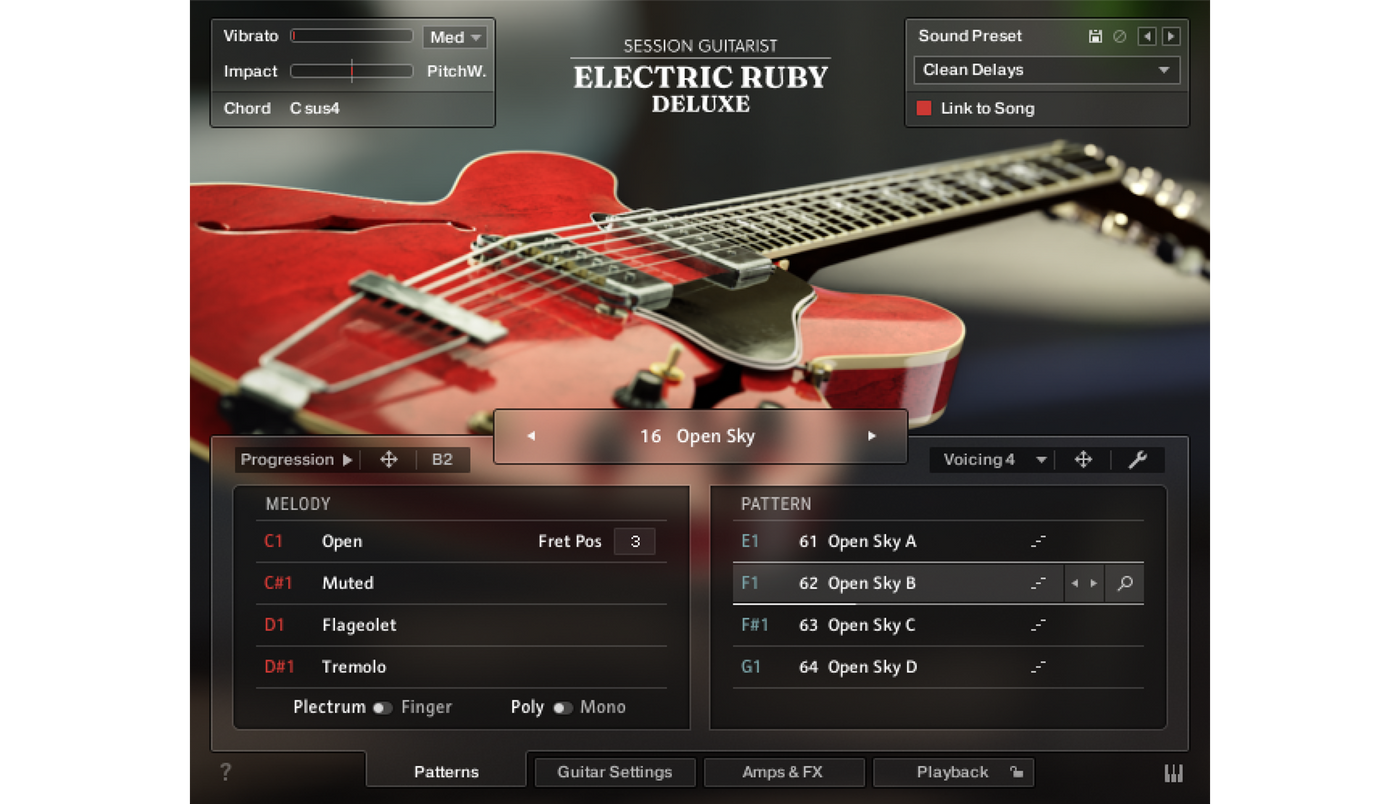Adjust the Vibrato slider
The height and width of the screenshot is (804, 1400).
(352, 36)
